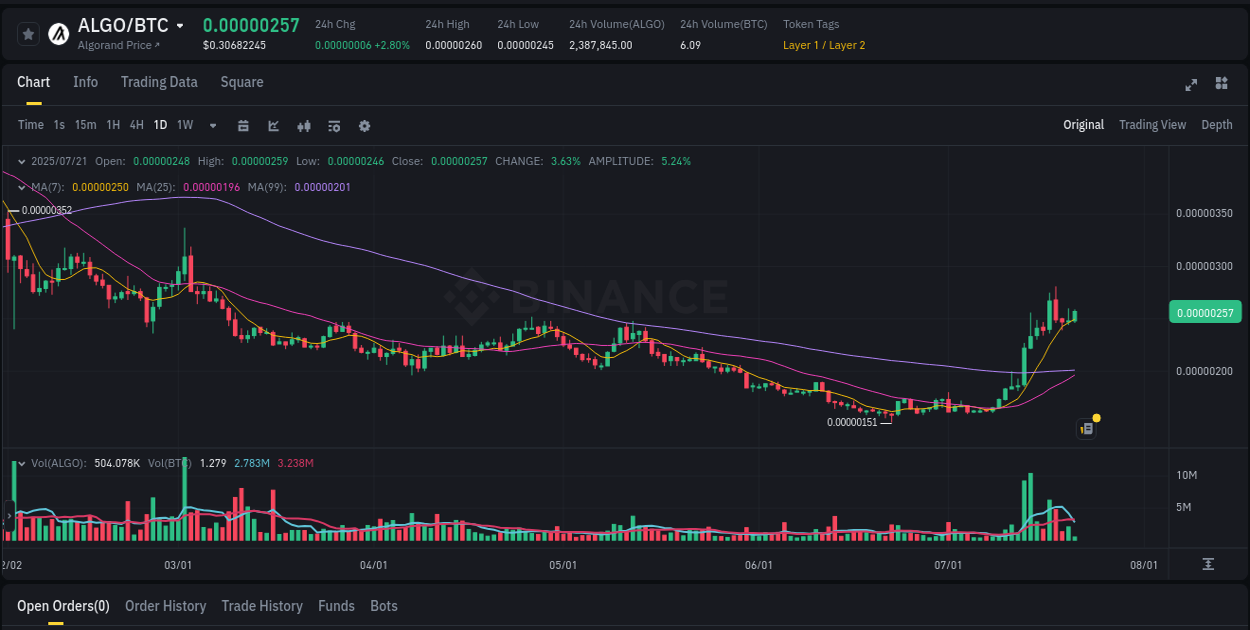
Task: Switch to the Trading Data tab
Action: [x=159, y=82]
